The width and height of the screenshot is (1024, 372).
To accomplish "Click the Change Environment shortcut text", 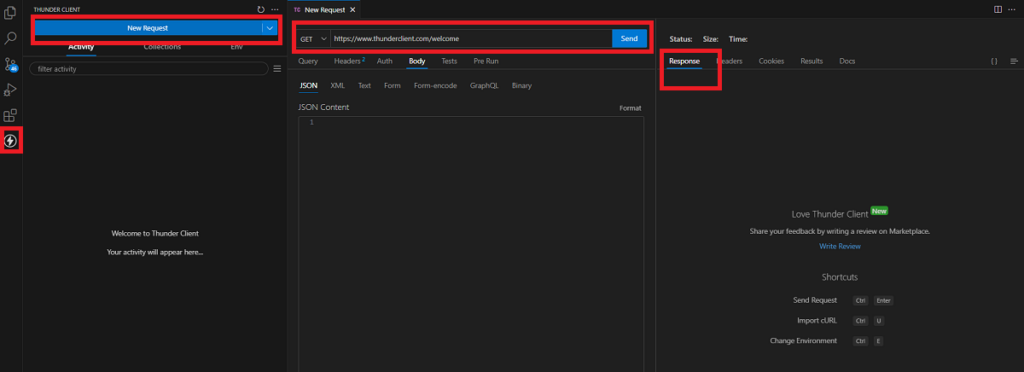I will point(803,341).
